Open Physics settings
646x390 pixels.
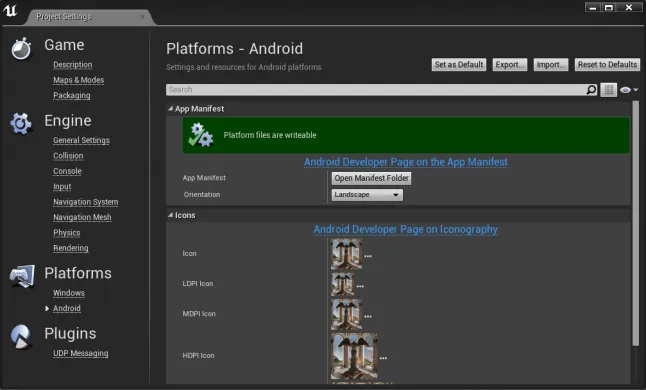[67, 233]
